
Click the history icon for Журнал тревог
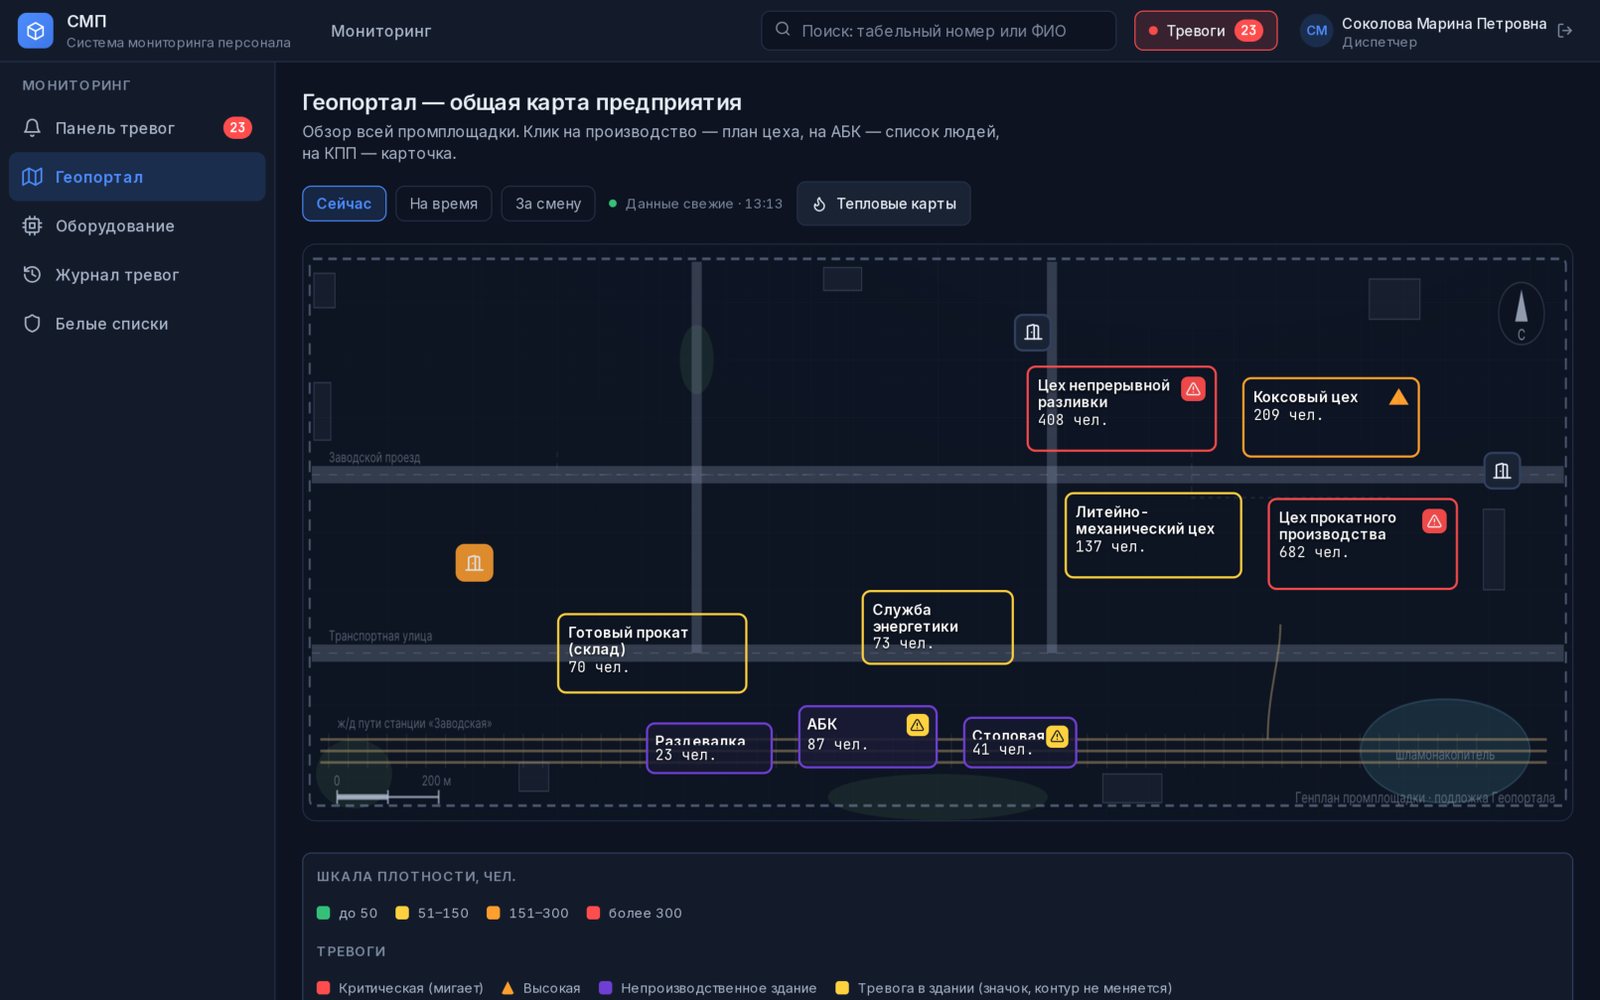click(x=32, y=275)
